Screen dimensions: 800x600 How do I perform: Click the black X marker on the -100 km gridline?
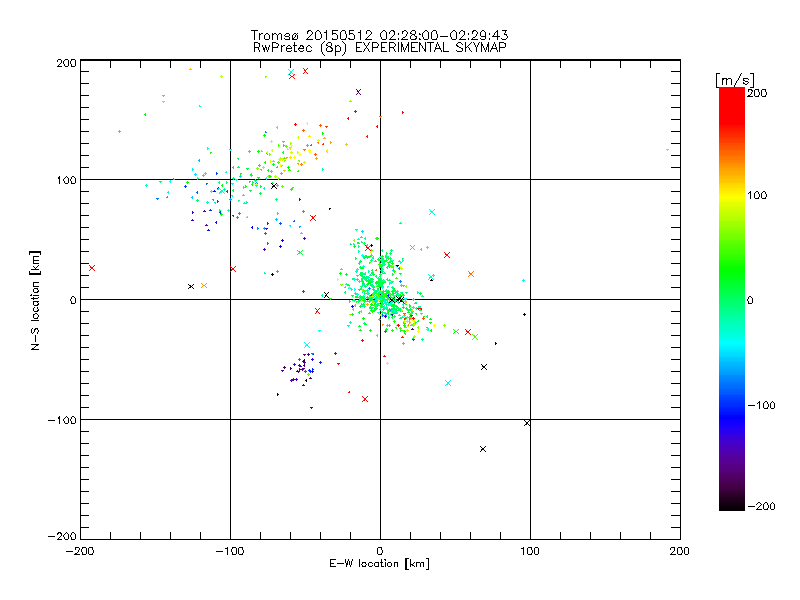coord(527,423)
